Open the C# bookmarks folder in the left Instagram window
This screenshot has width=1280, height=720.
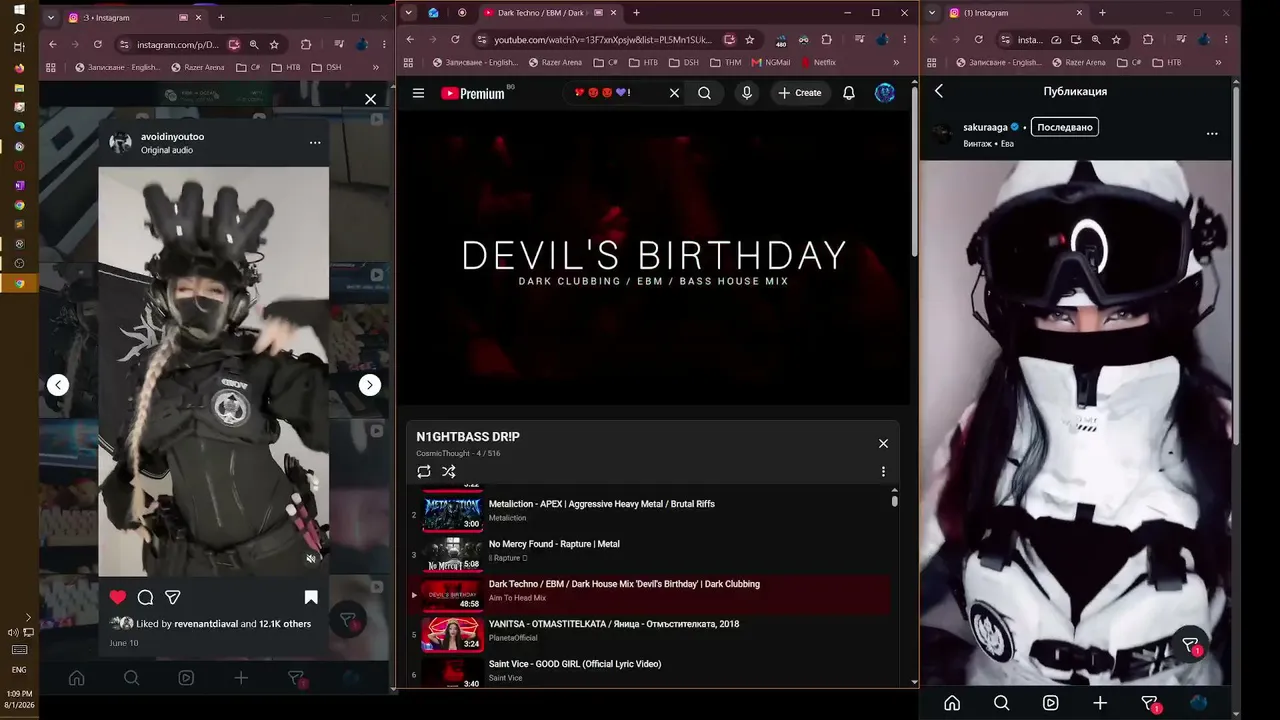248,67
